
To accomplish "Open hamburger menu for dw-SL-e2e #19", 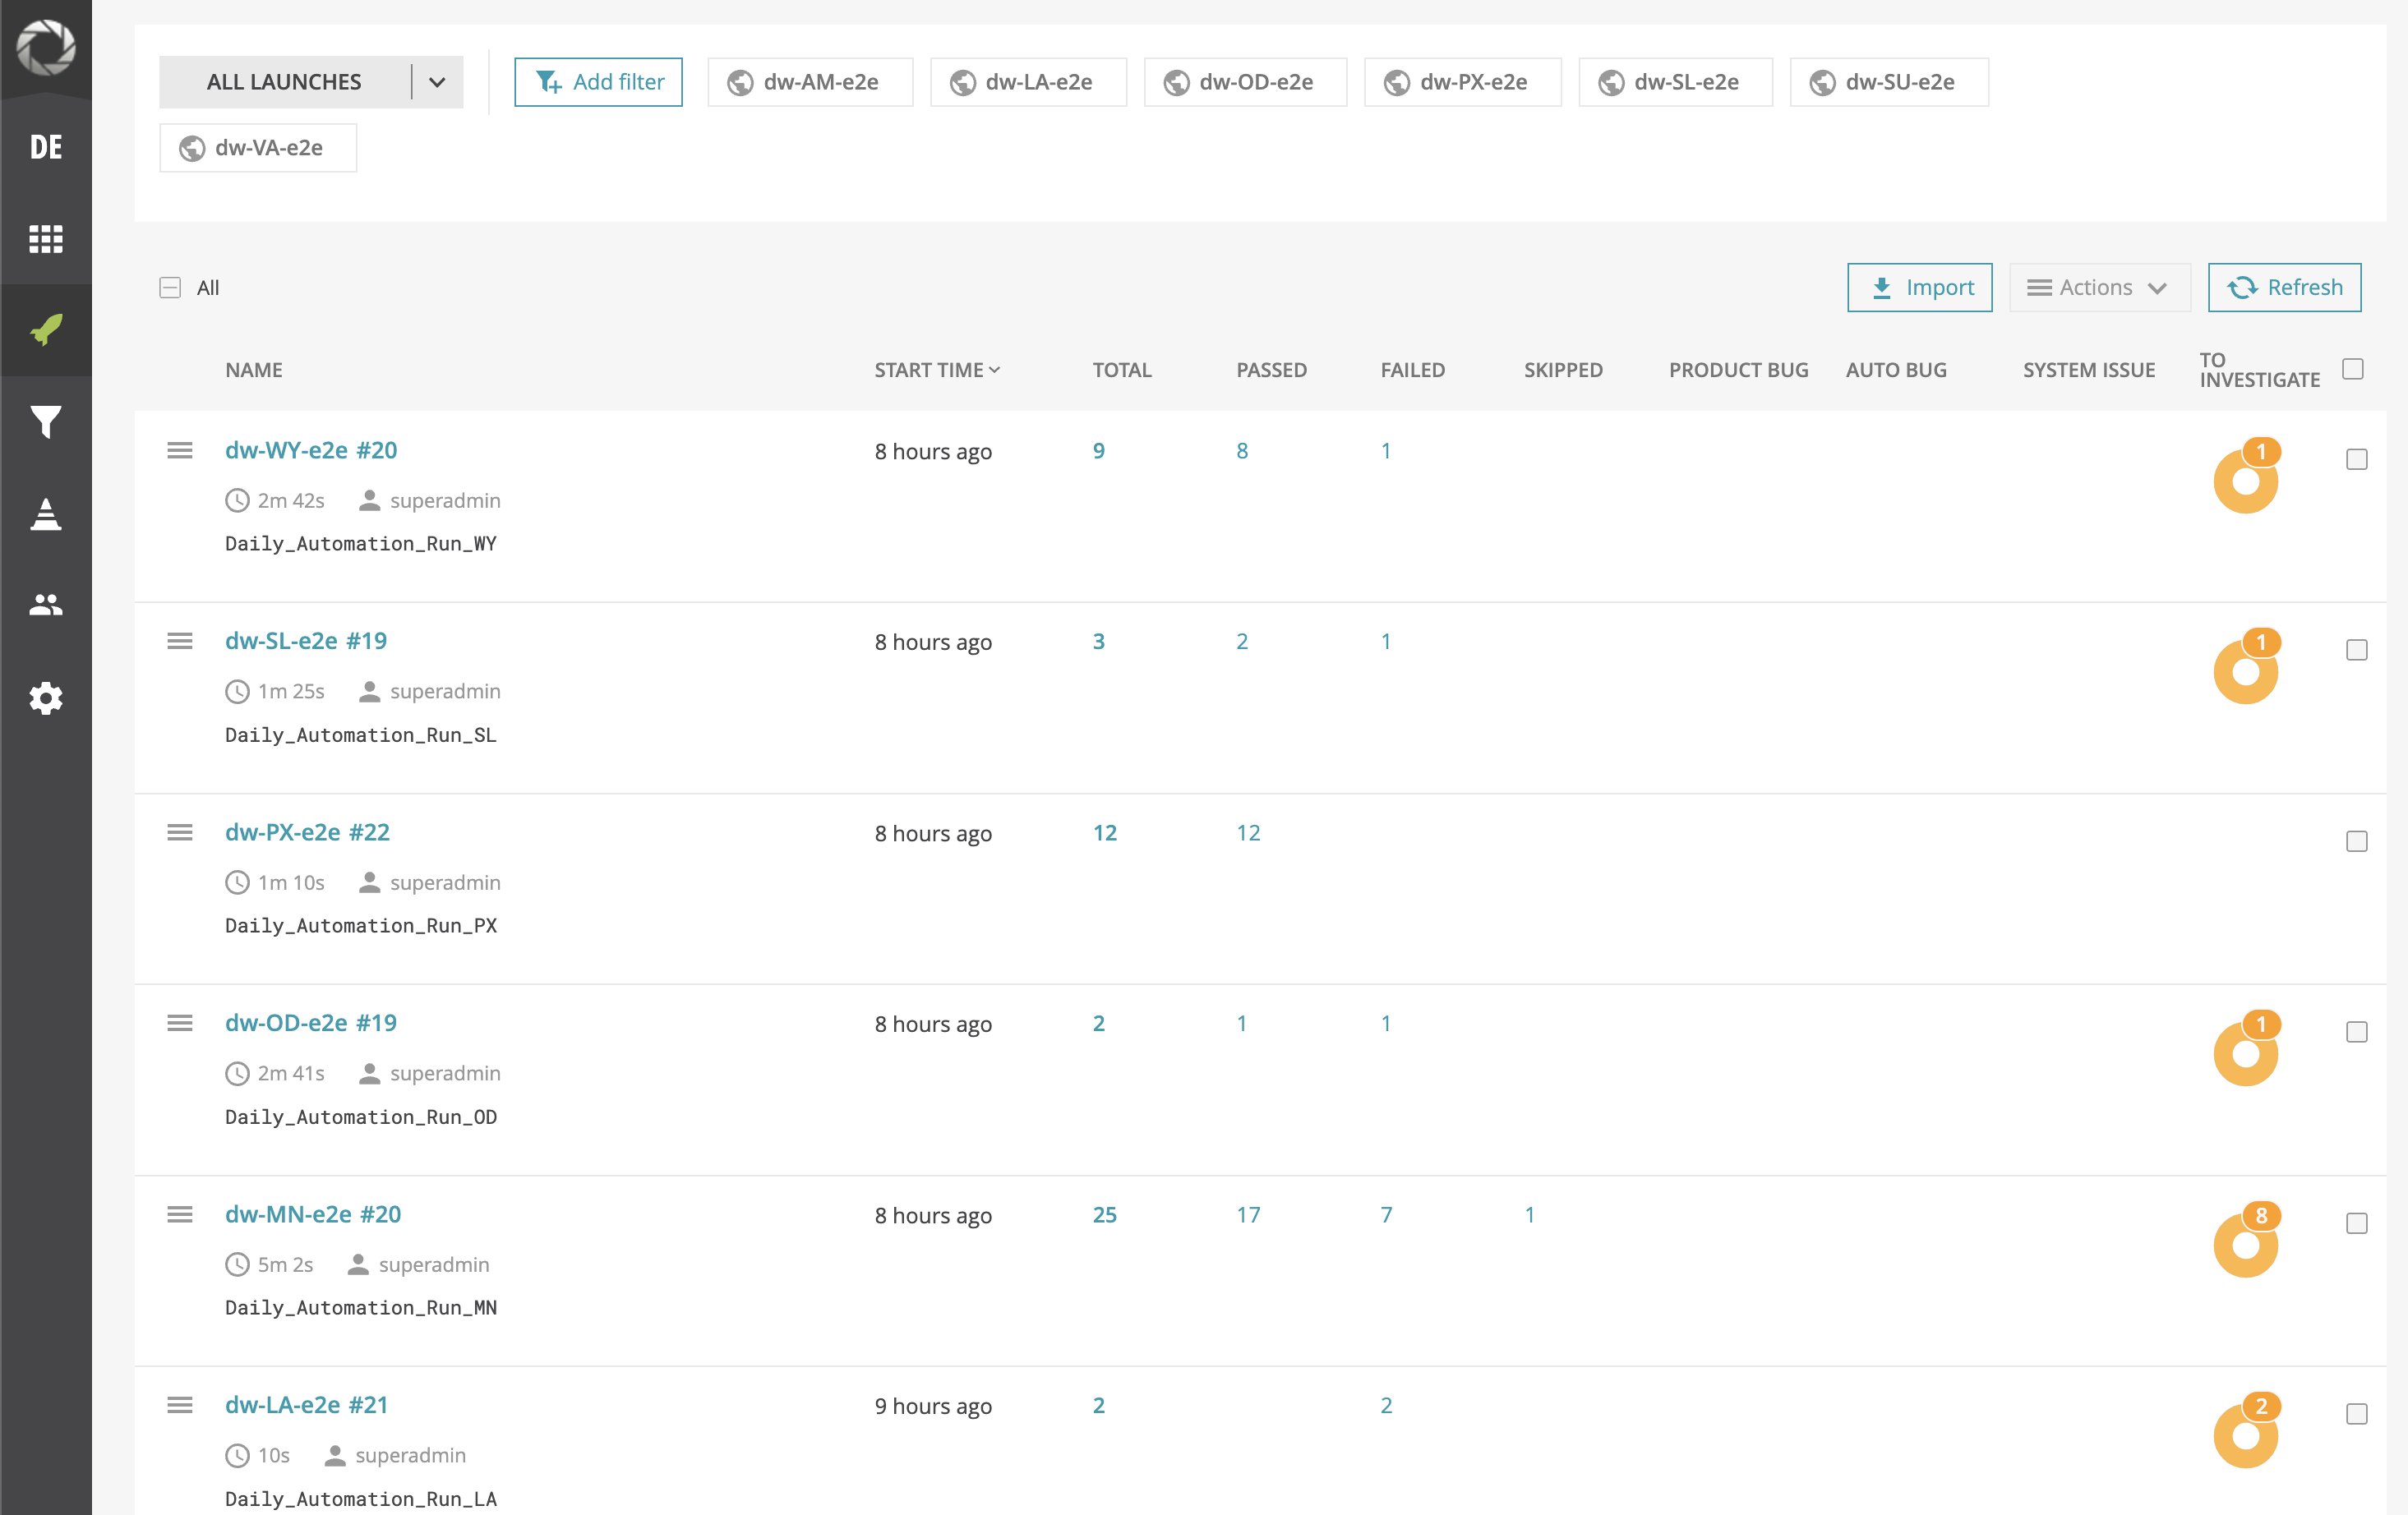I will click(x=180, y=641).
